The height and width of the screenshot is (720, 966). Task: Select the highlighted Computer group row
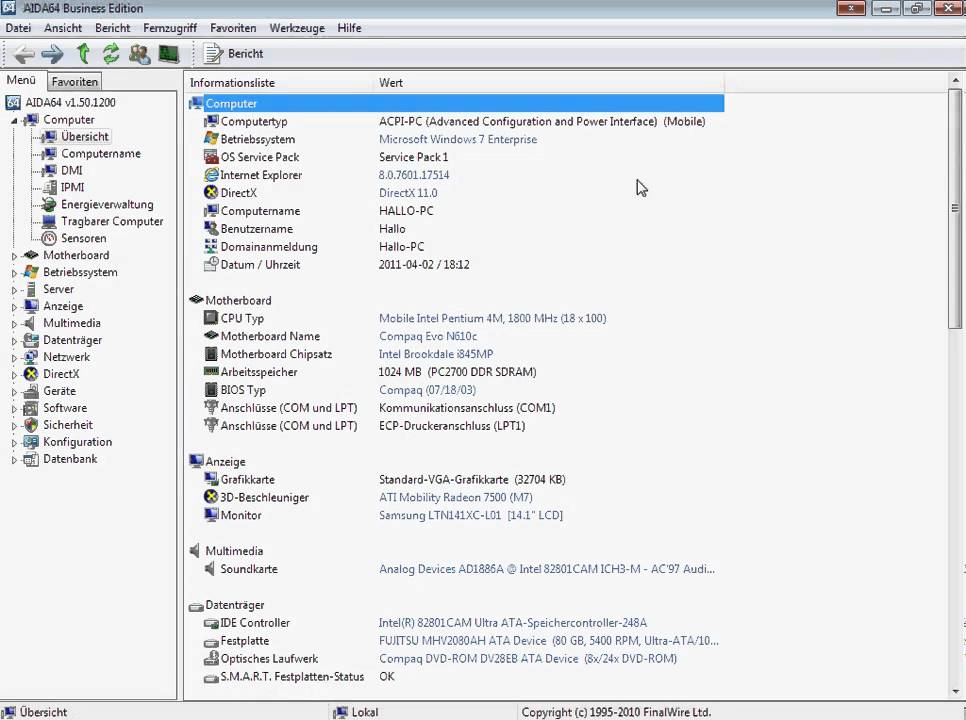tap(456, 103)
